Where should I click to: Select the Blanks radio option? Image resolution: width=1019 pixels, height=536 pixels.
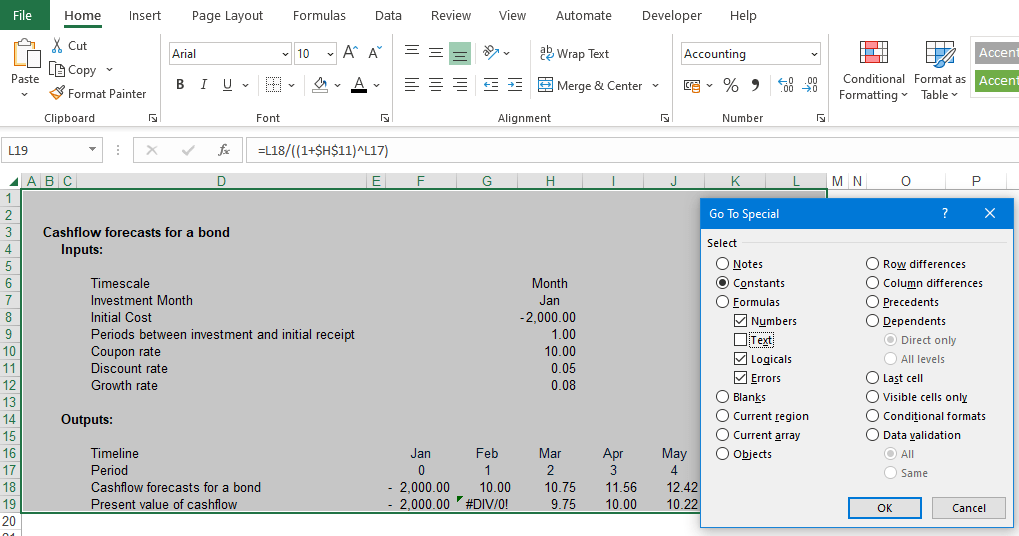[x=723, y=397]
